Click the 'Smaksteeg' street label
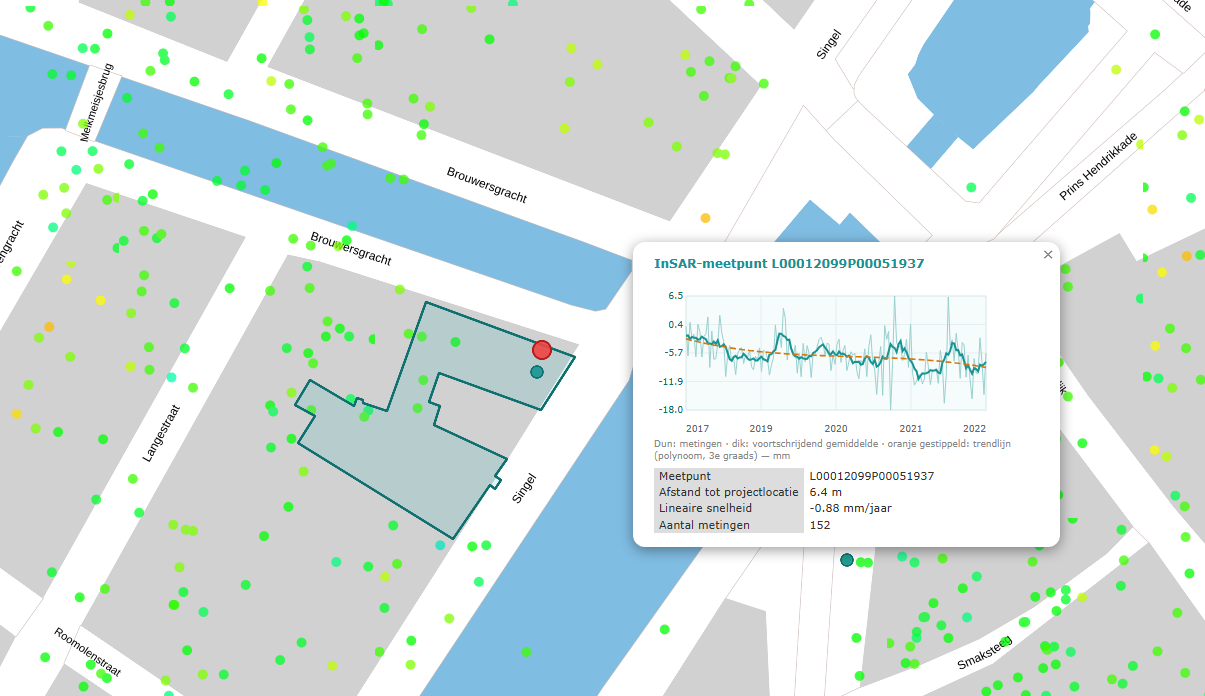 pos(985,651)
